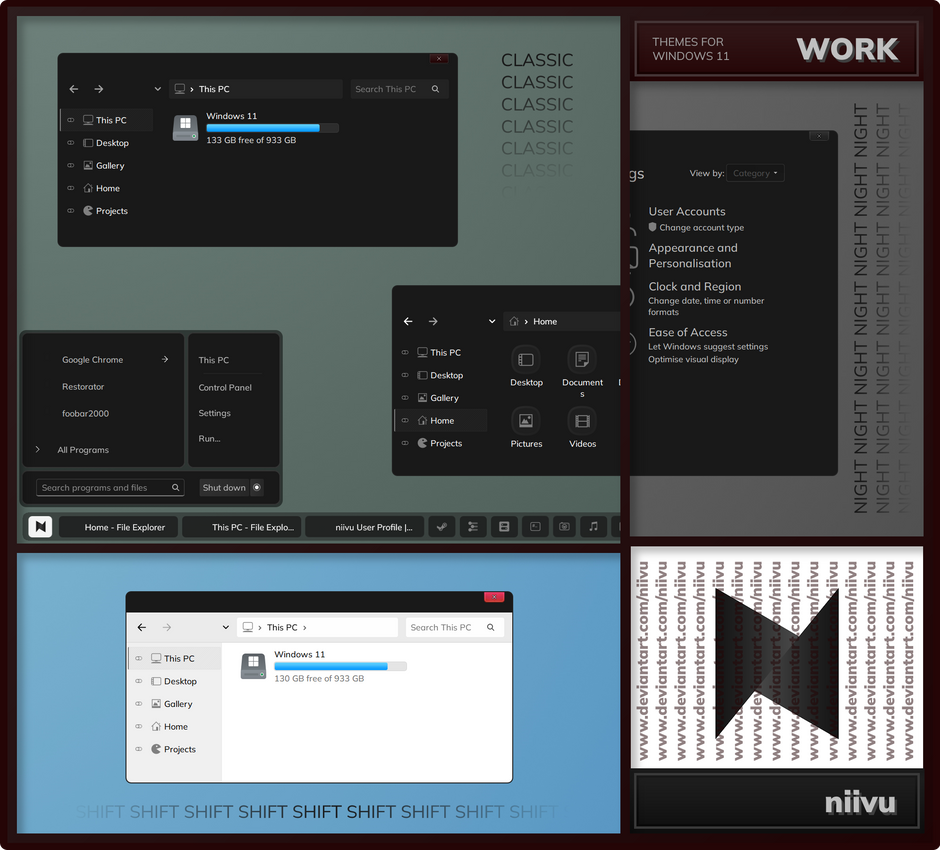
Task: Click Search This PC field in dark window
Action: (399, 89)
